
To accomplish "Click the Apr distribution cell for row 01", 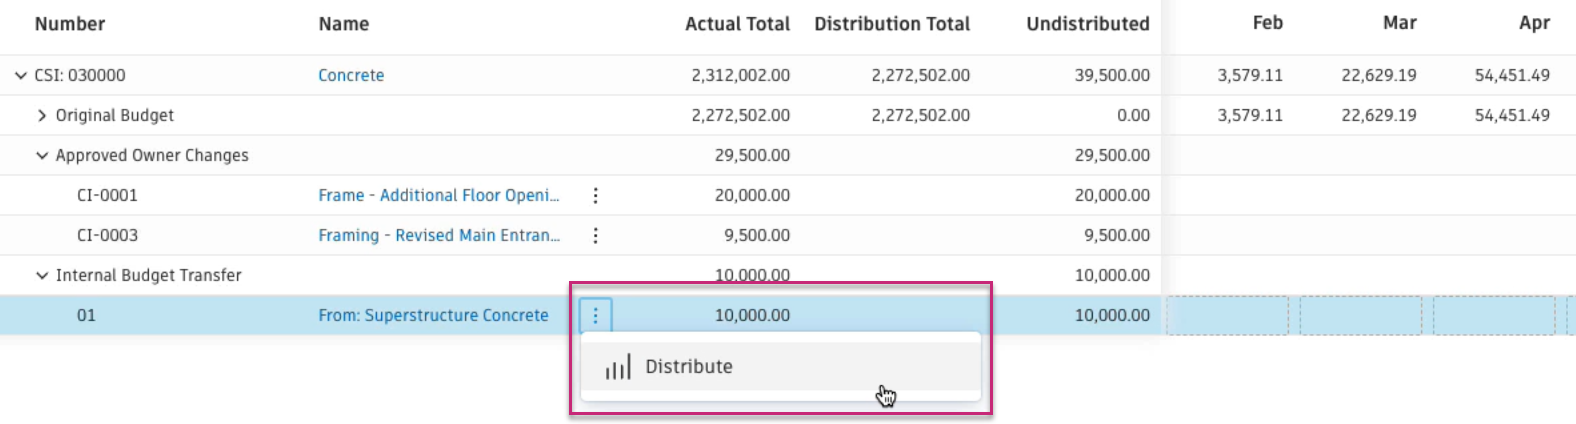I will coord(1494,315).
